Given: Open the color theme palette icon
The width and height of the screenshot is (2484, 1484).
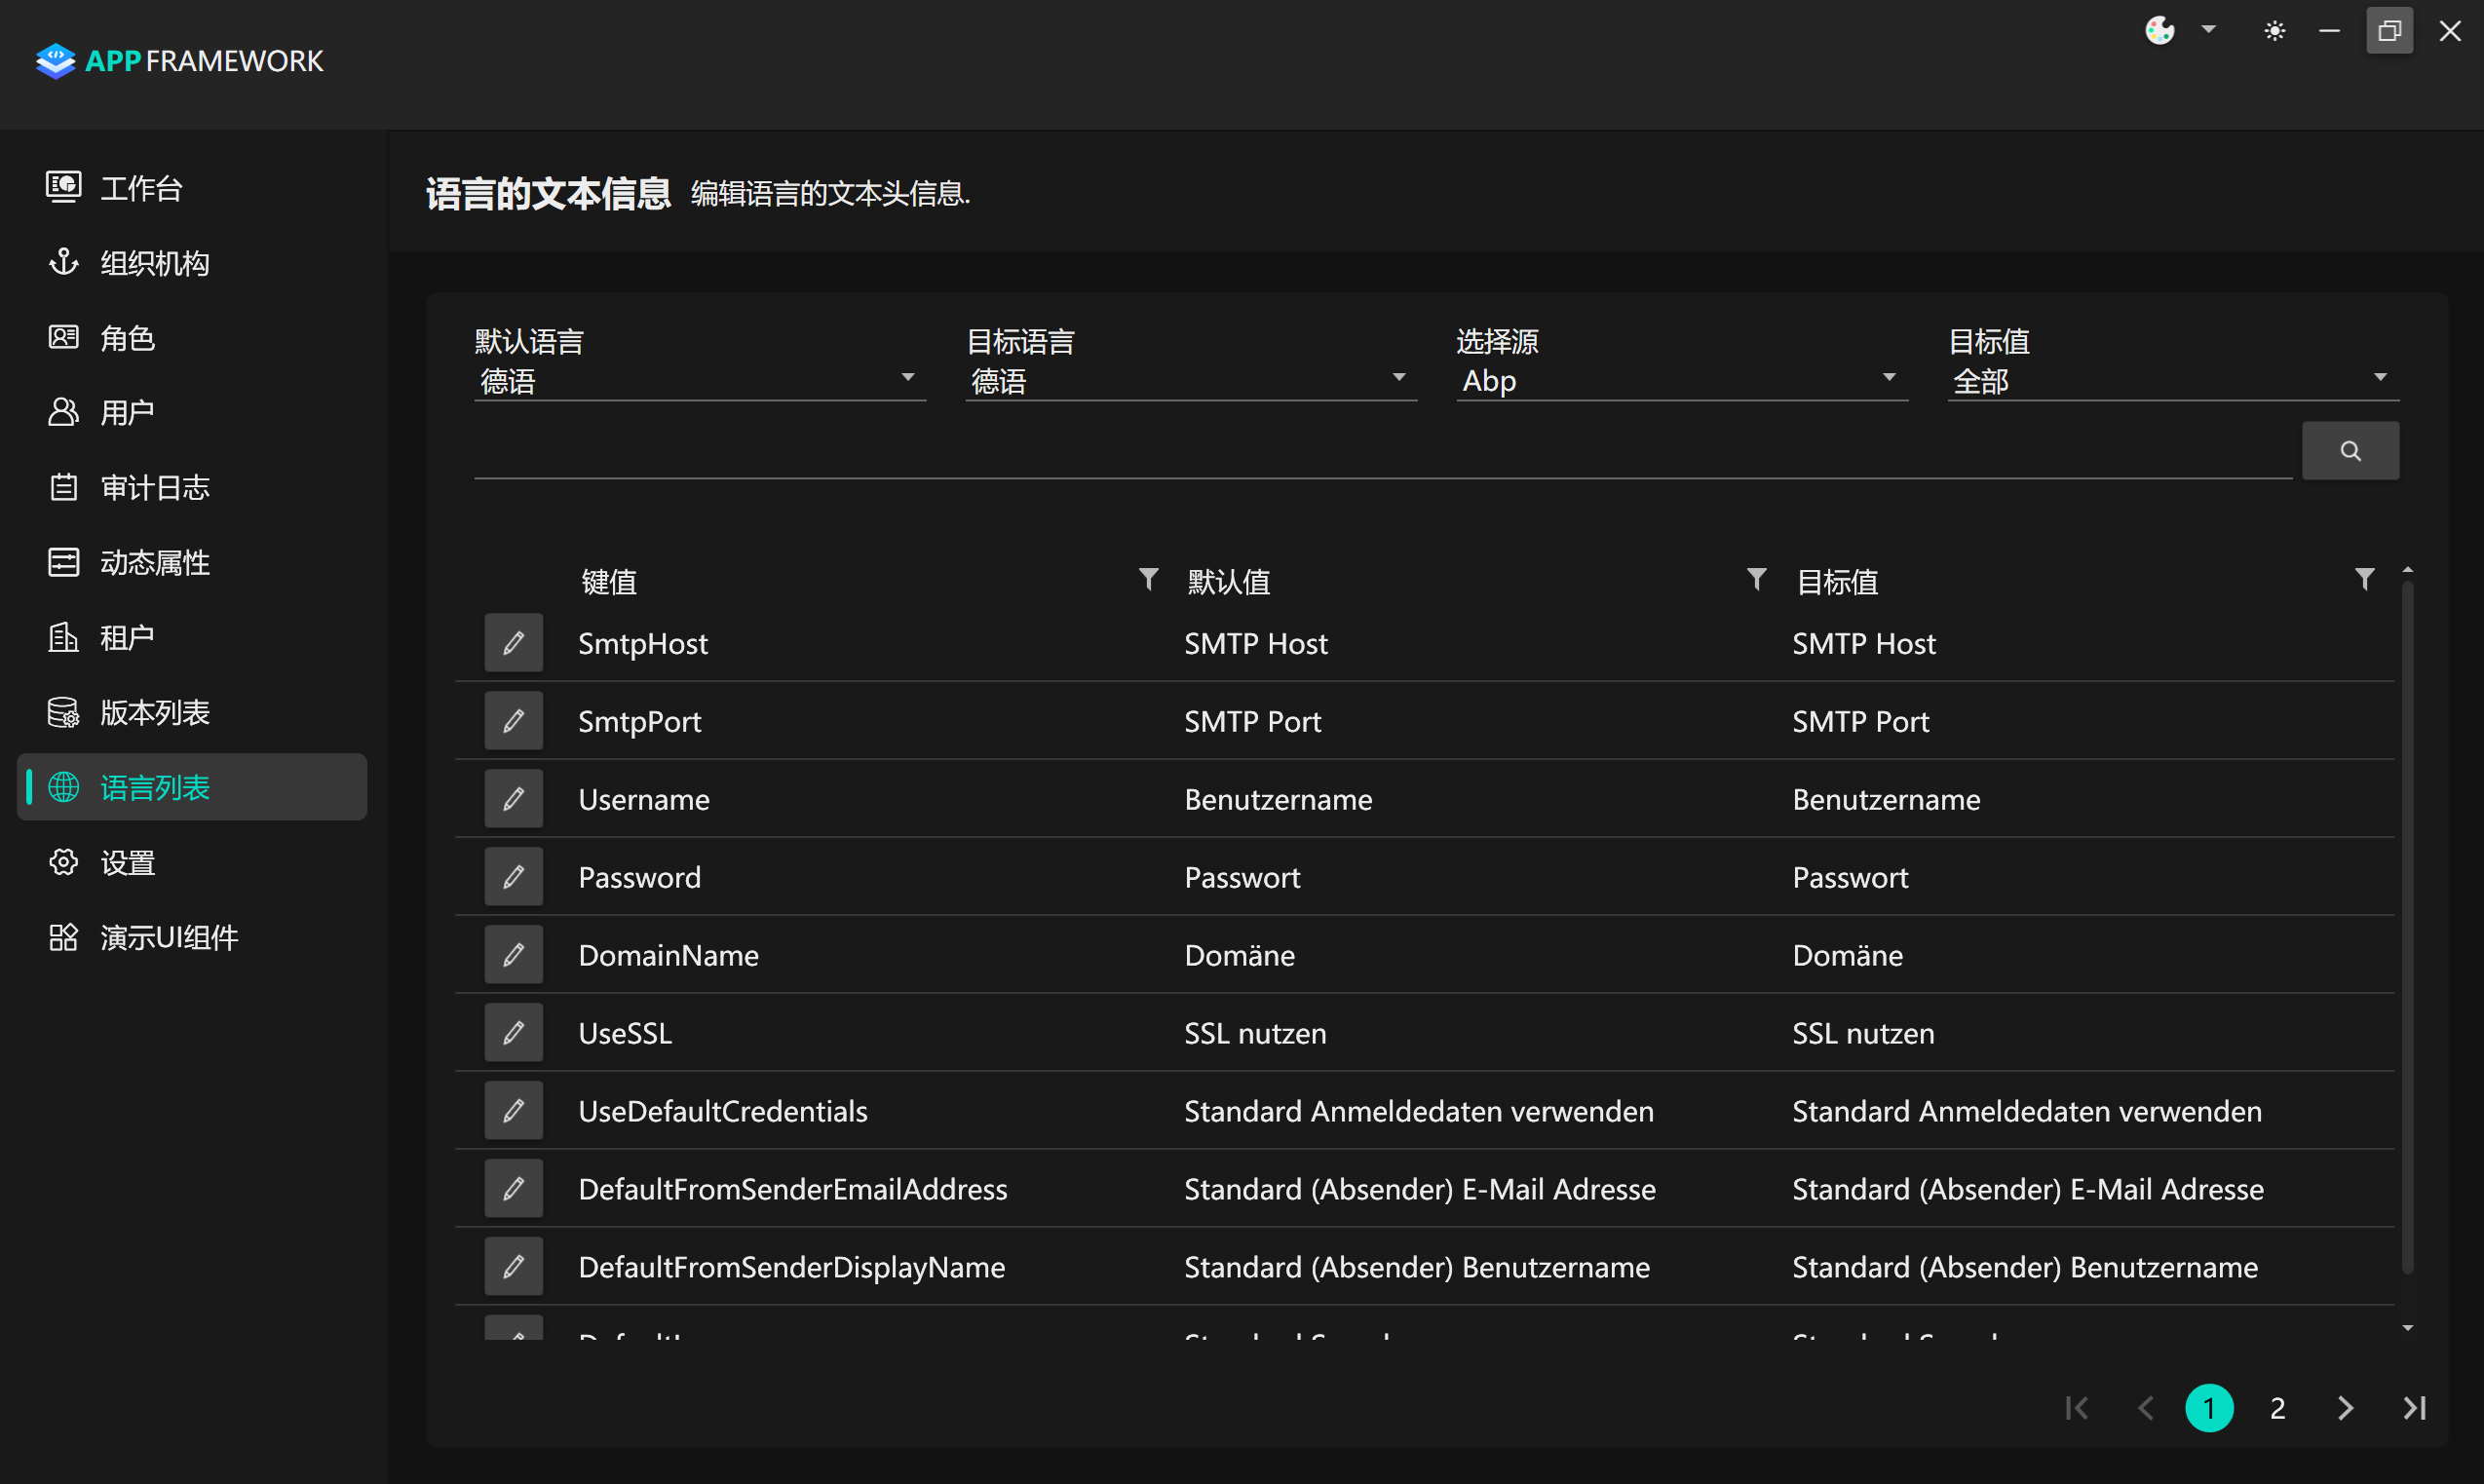Looking at the screenshot, I should tap(2159, 31).
